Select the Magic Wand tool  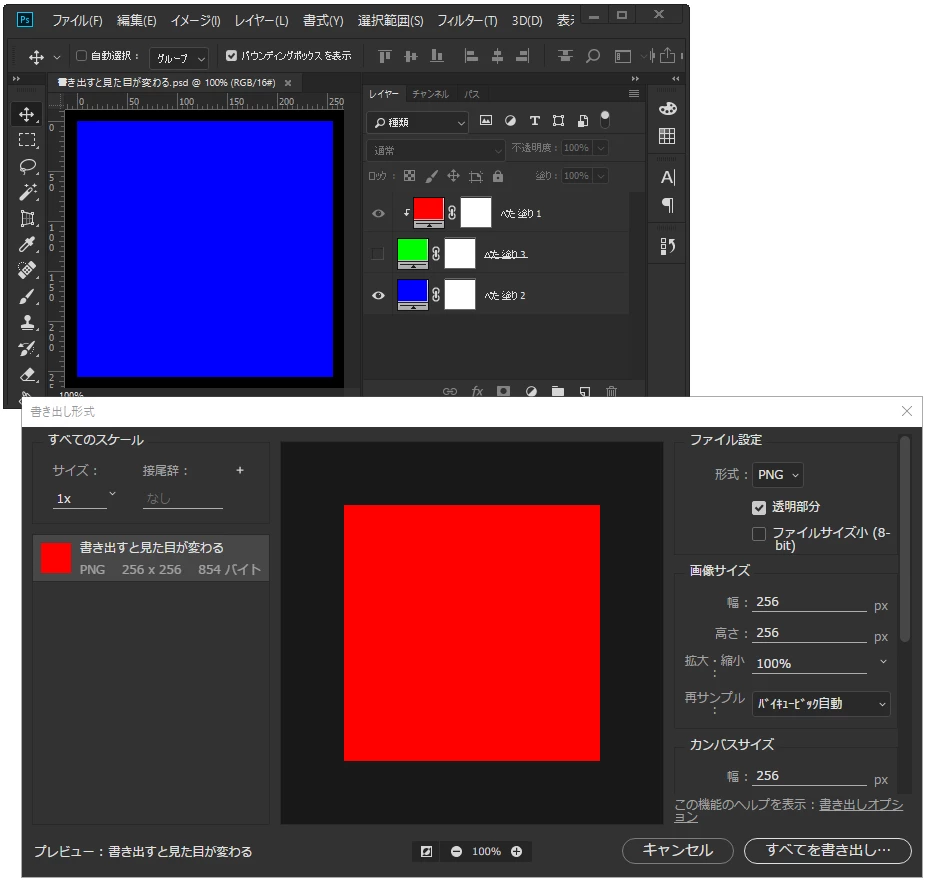(x=27, y=192)
